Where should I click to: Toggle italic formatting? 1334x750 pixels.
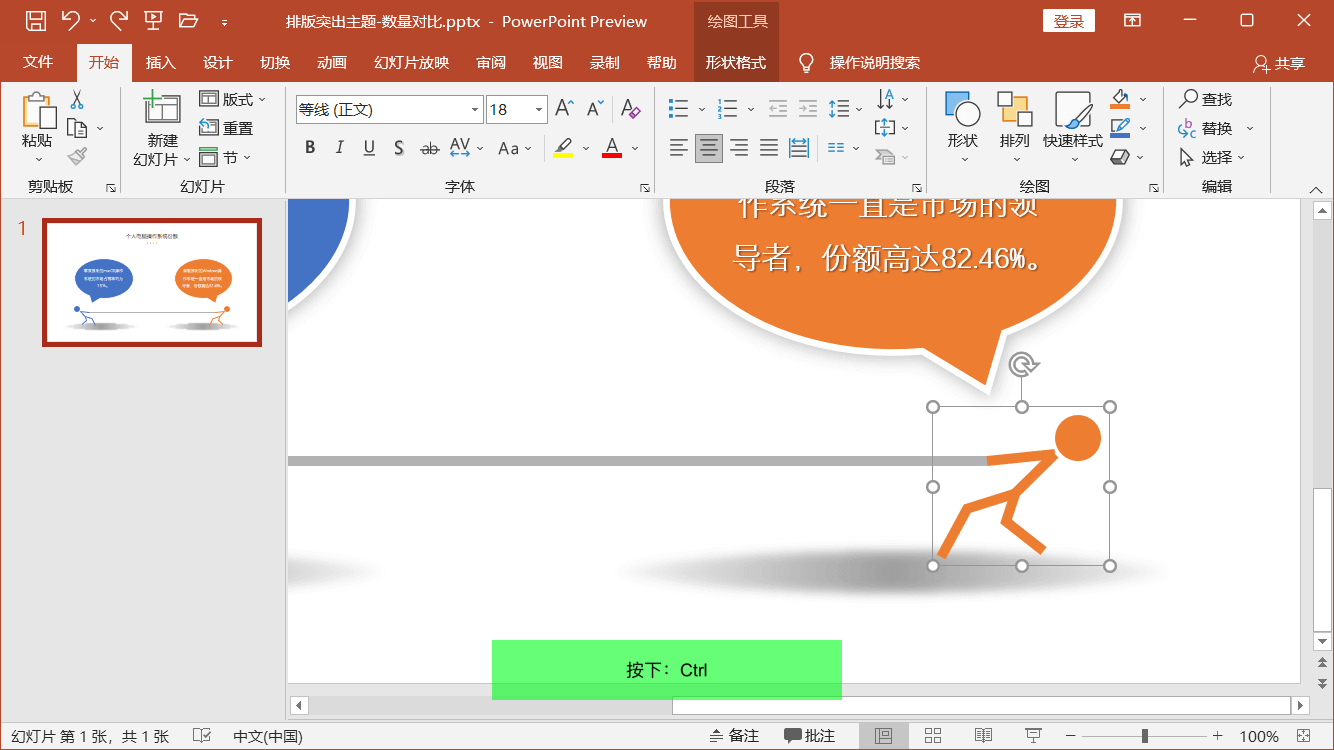coord(339,147)
